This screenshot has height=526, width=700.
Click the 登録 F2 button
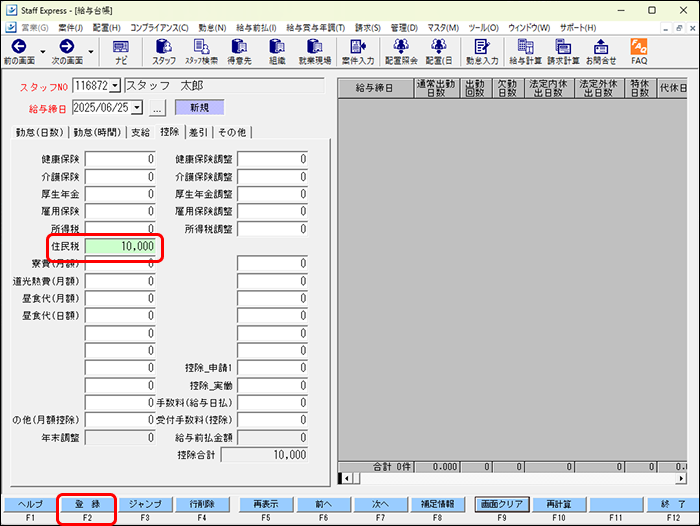(x=87, y=505)
